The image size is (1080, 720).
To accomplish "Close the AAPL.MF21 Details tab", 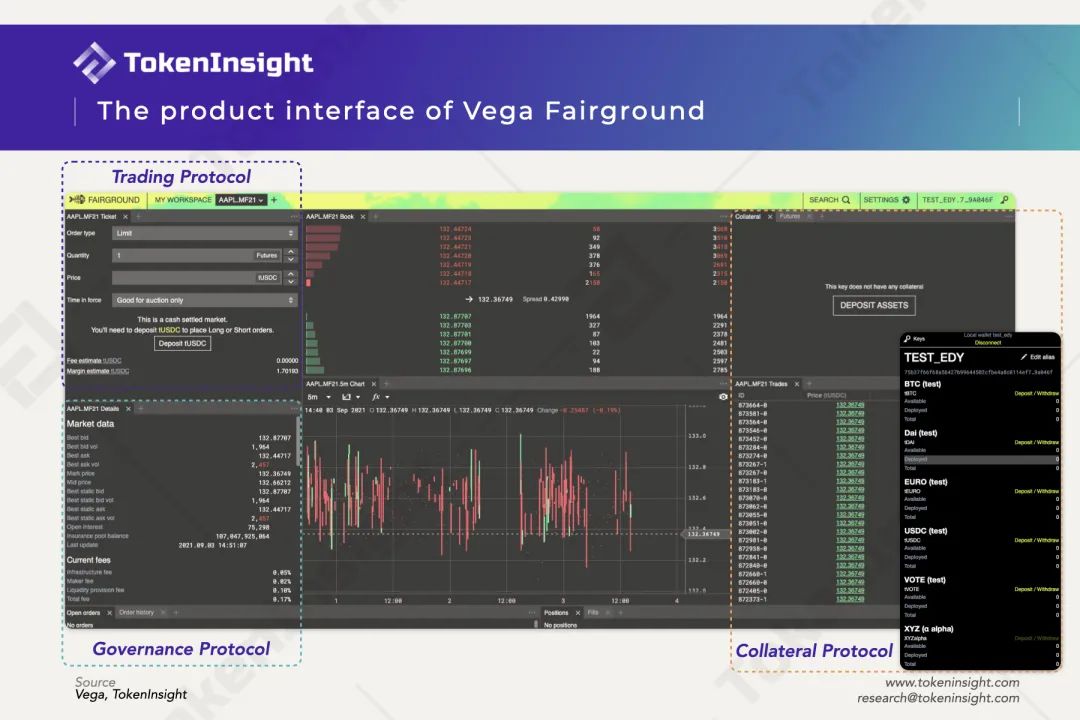I will (128, 409).
